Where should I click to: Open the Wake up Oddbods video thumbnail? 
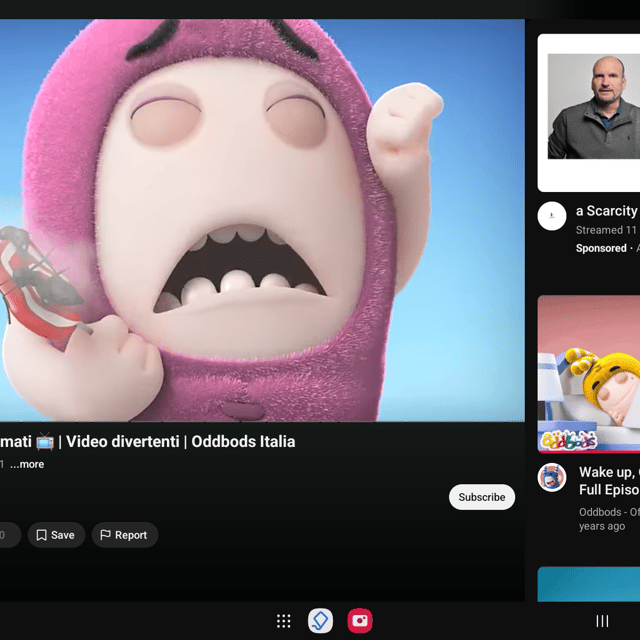[589, 374]
